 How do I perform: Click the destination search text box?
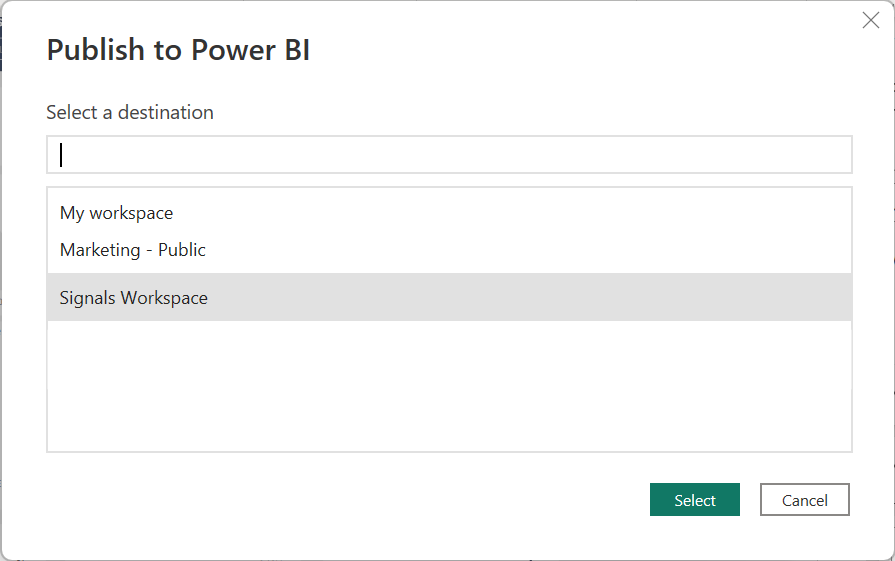pos(449,155)
